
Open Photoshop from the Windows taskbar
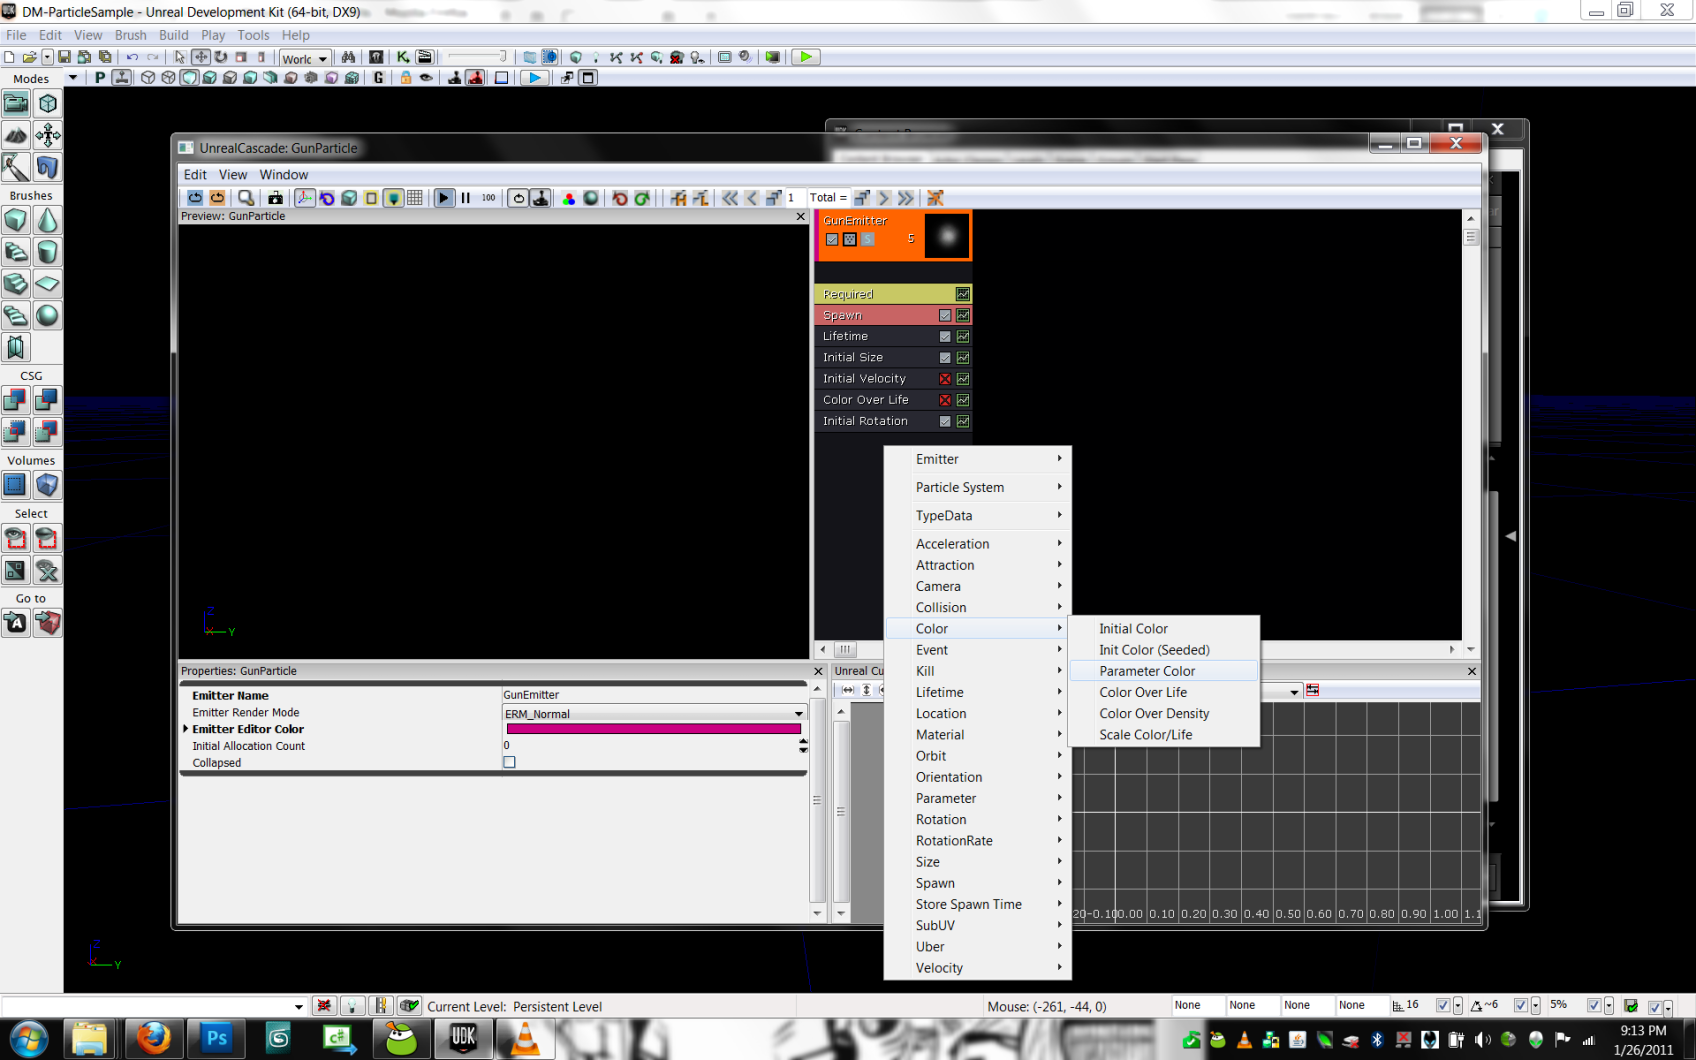[216, 1039]
